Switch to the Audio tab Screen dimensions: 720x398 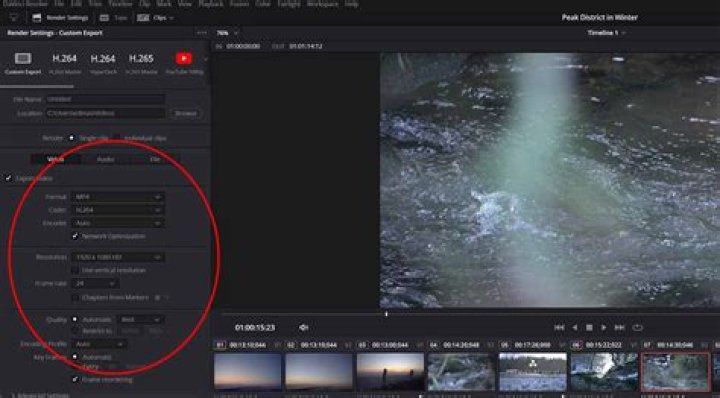[106, 159]
